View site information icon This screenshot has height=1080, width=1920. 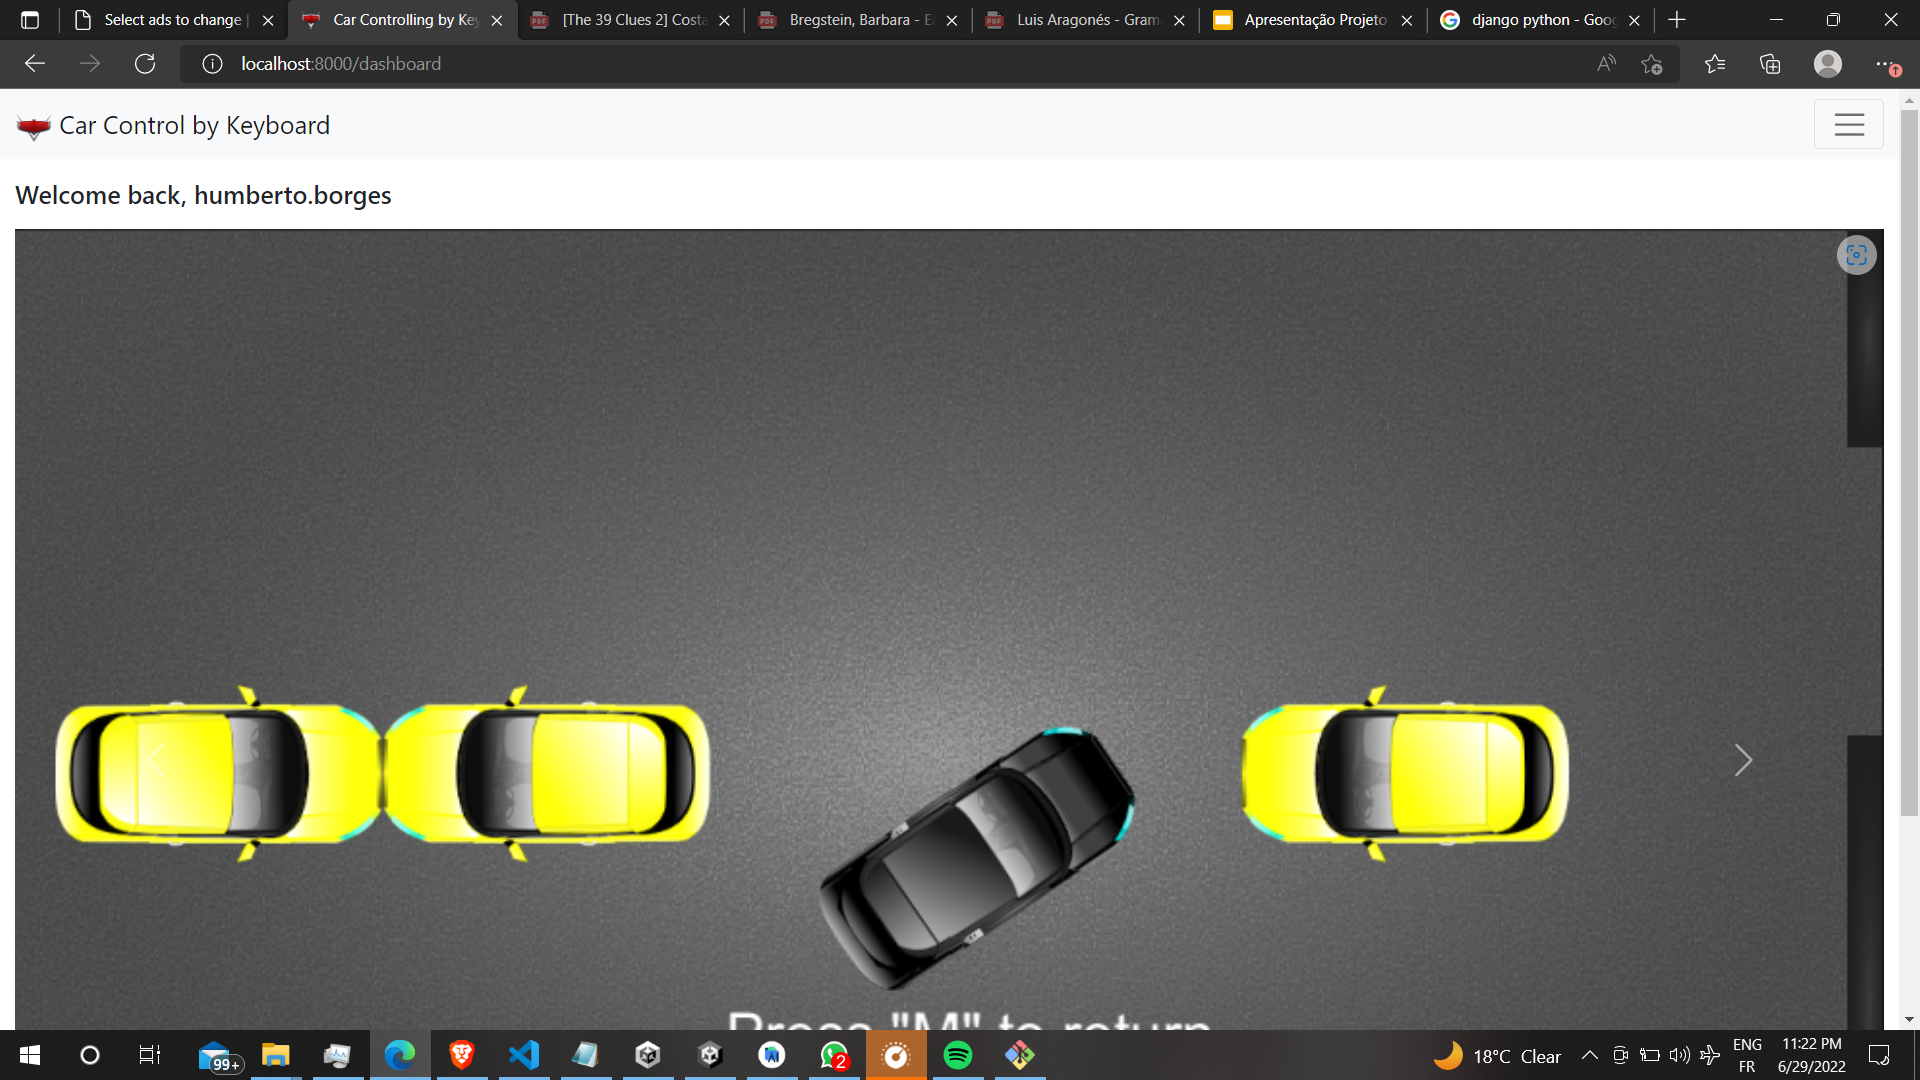pos(212,64)
